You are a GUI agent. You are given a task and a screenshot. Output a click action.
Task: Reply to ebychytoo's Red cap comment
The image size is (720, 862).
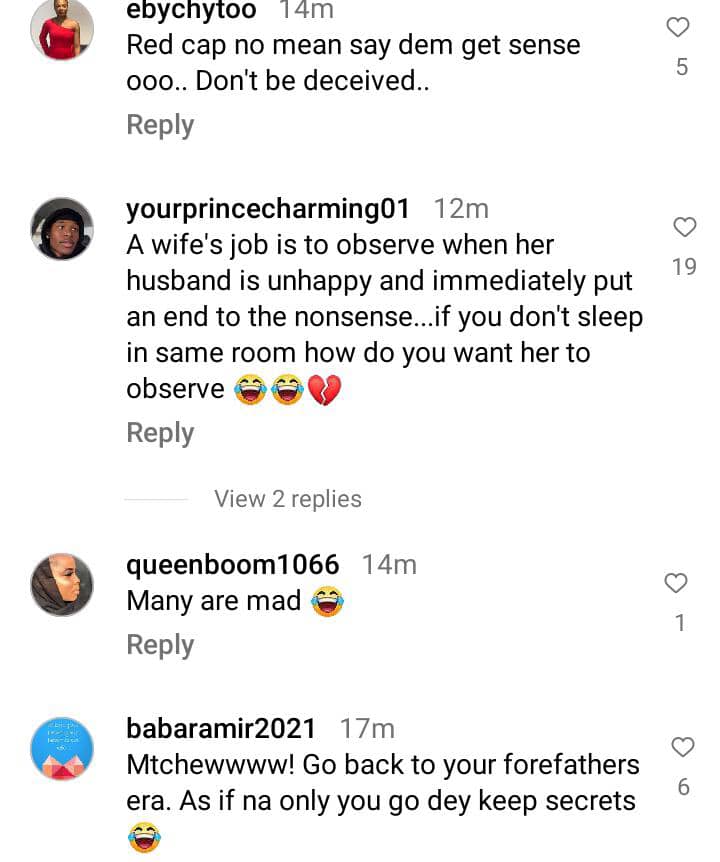click(160, 125)
